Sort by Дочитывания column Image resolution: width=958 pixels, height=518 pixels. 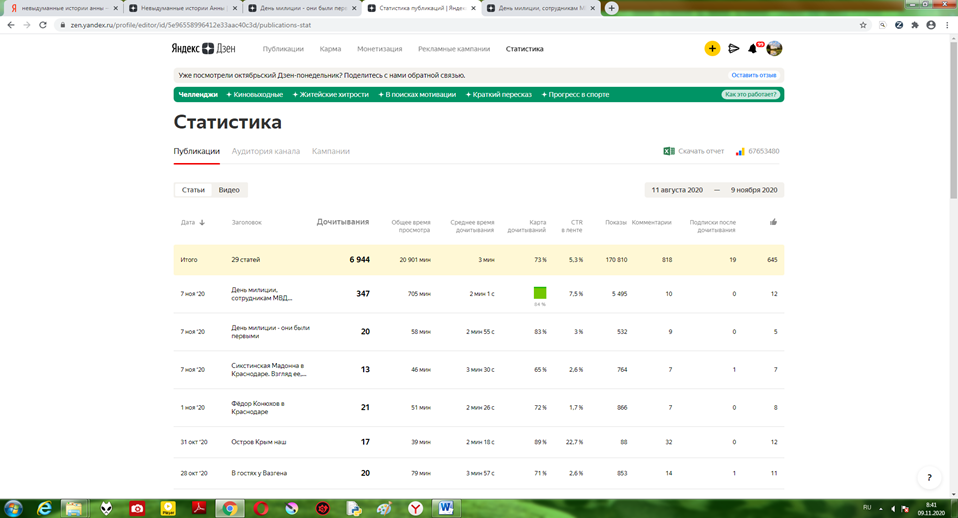click(343, 222)
